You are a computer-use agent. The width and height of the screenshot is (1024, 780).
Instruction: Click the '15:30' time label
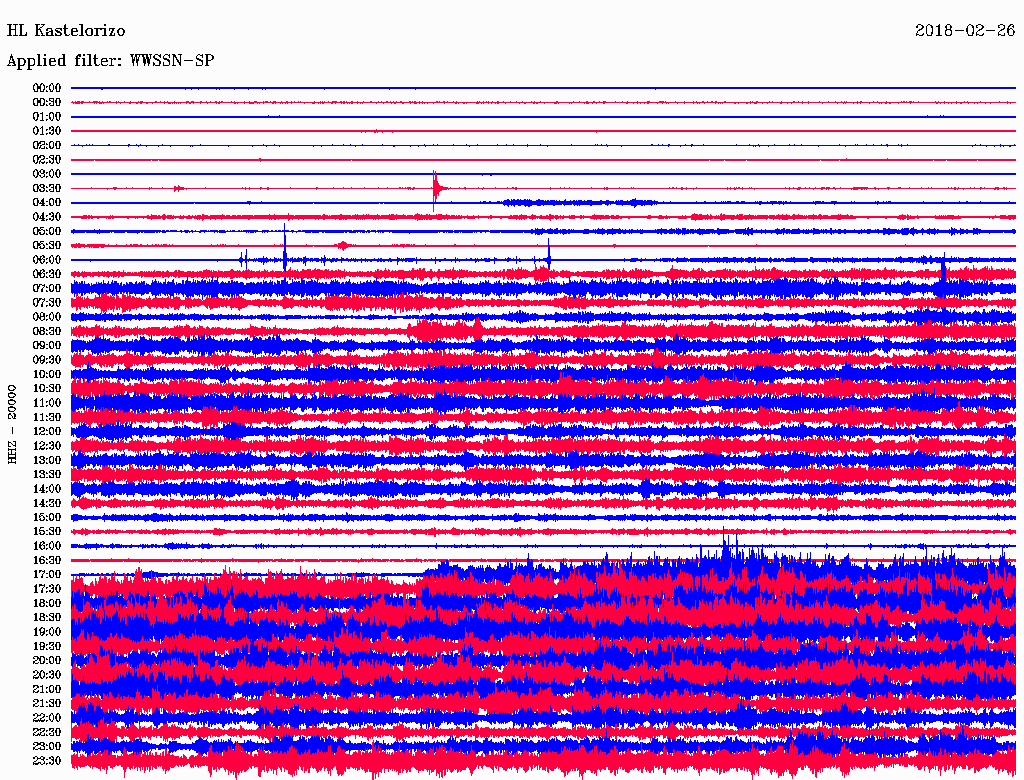tap(46, 532)
